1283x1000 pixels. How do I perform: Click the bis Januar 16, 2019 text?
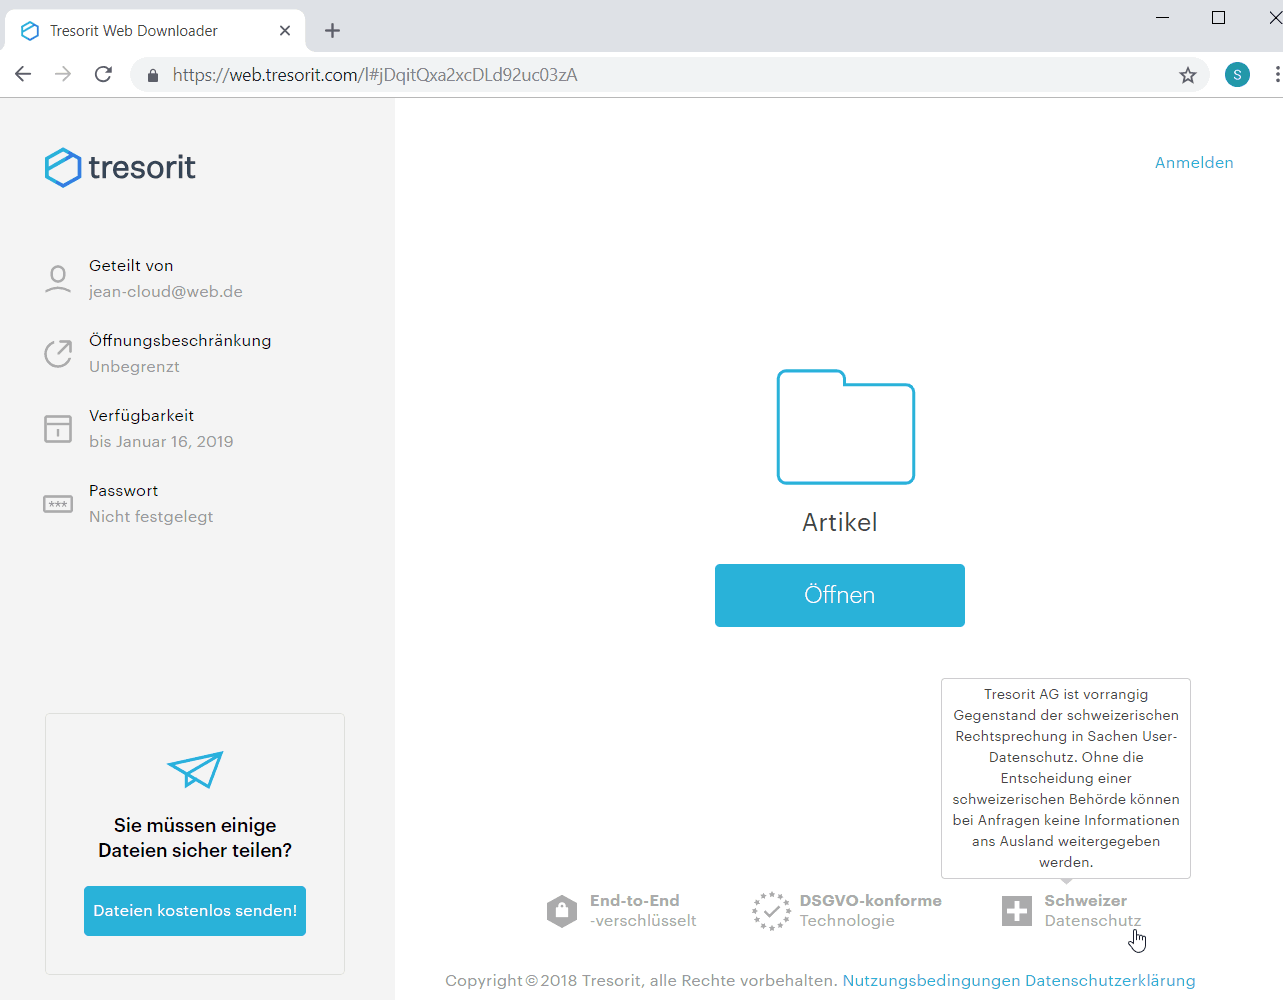161,442
